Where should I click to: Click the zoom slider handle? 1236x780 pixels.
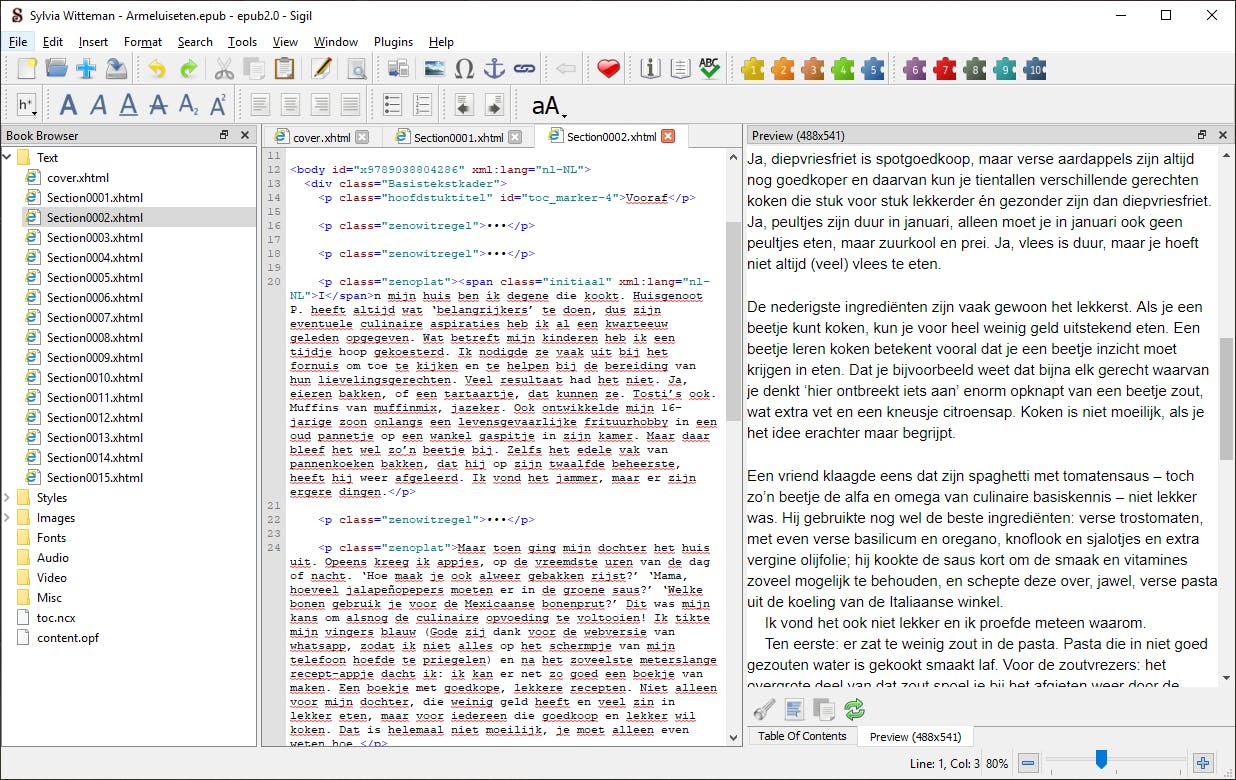1101,761
